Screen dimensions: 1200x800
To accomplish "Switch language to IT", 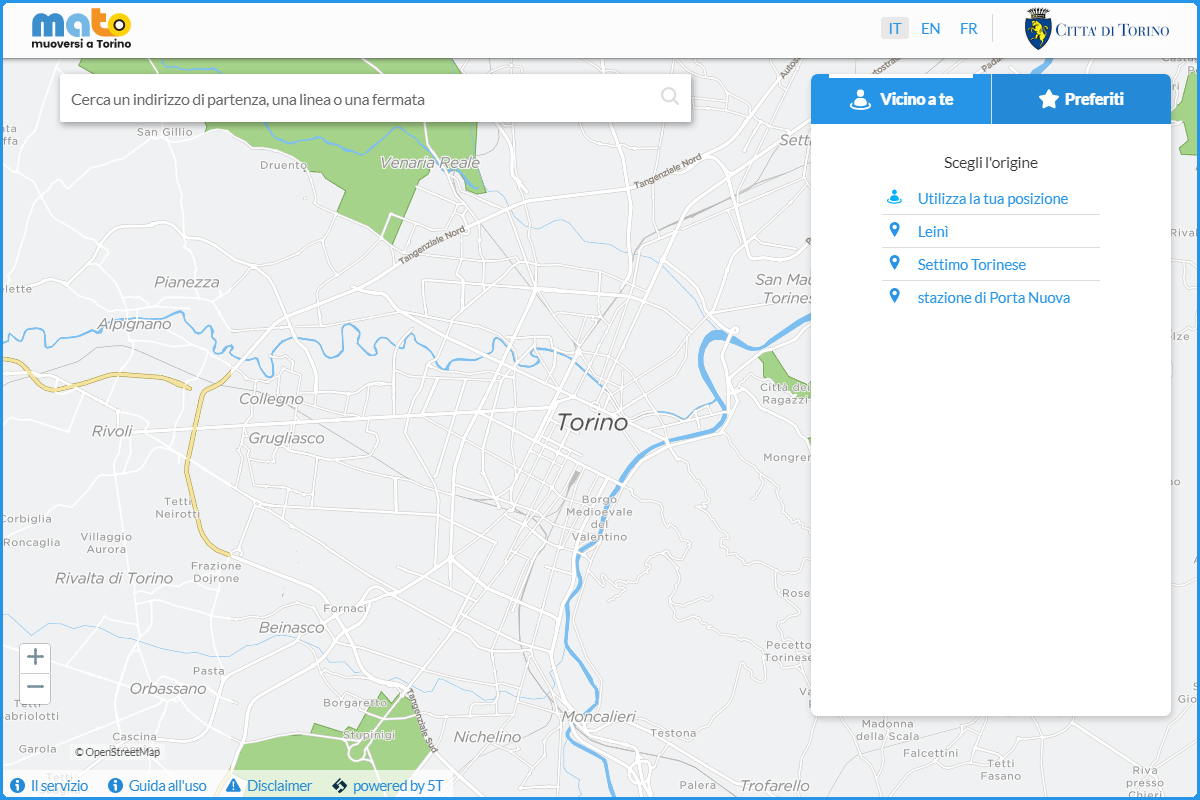I will (895, 28).
